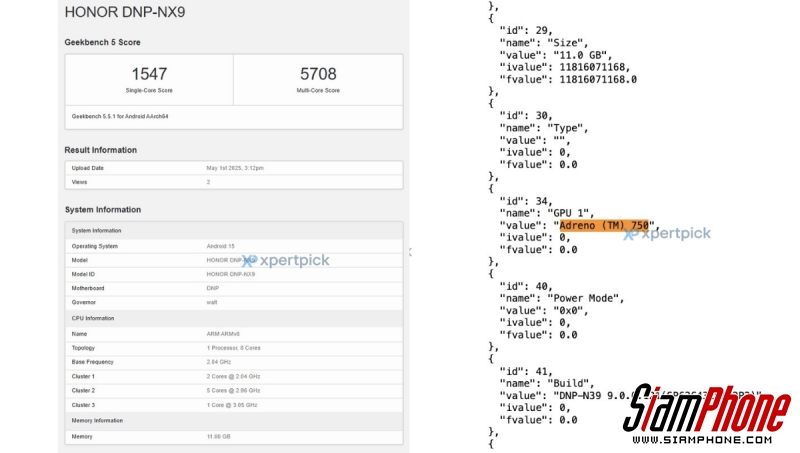Select the 11.00 GB memory value
The image size is (800, 453).
click(218, 437)
